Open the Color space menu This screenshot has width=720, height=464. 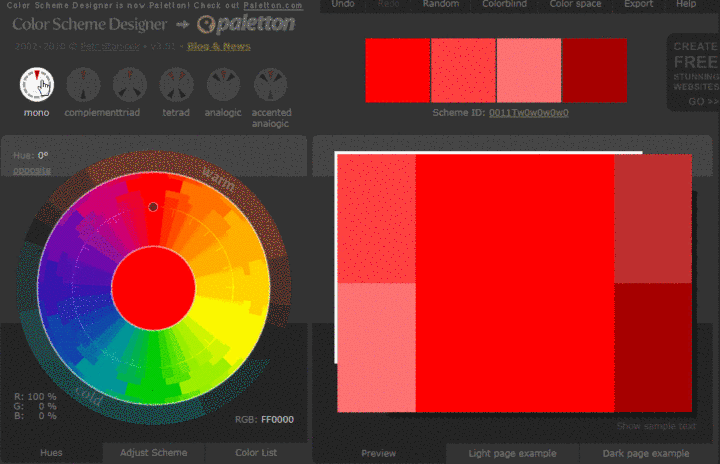pos(575,4)
